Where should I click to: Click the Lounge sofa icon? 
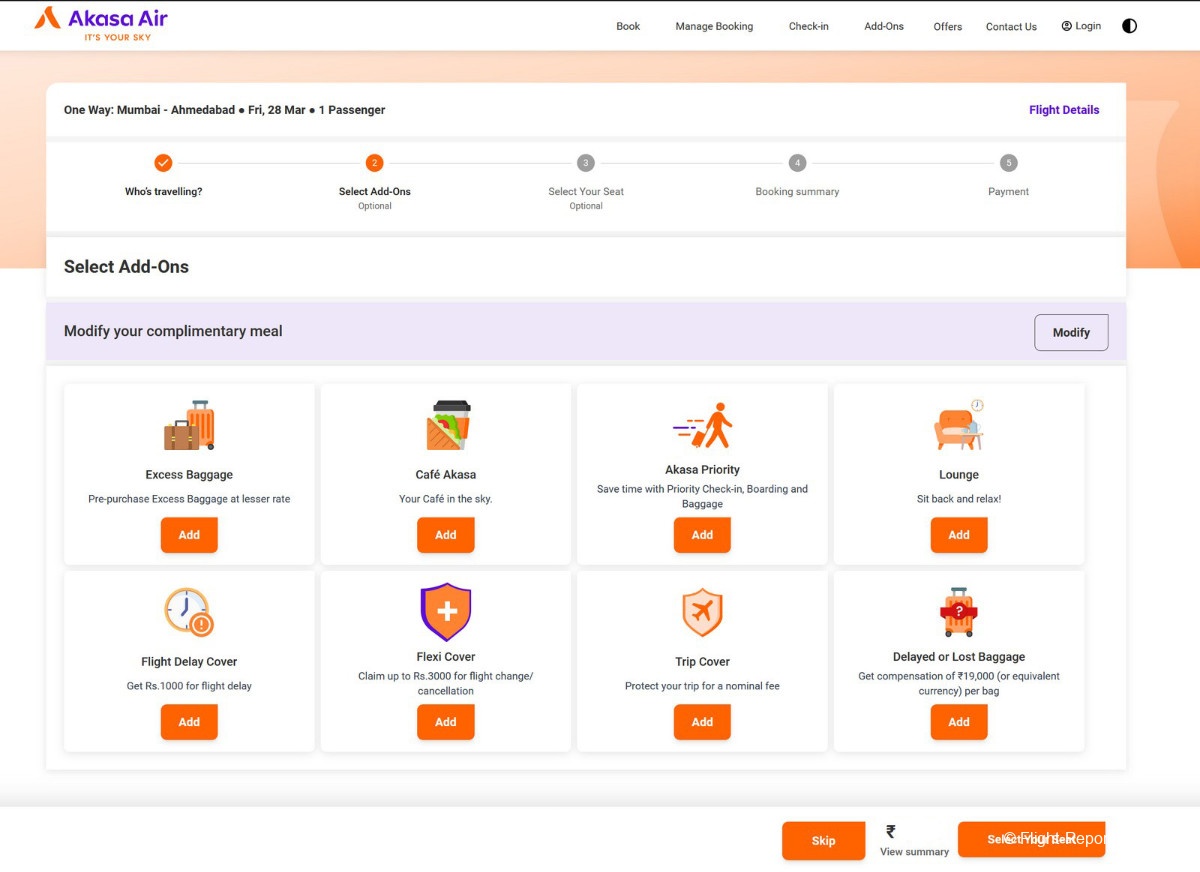coord(959,425)
